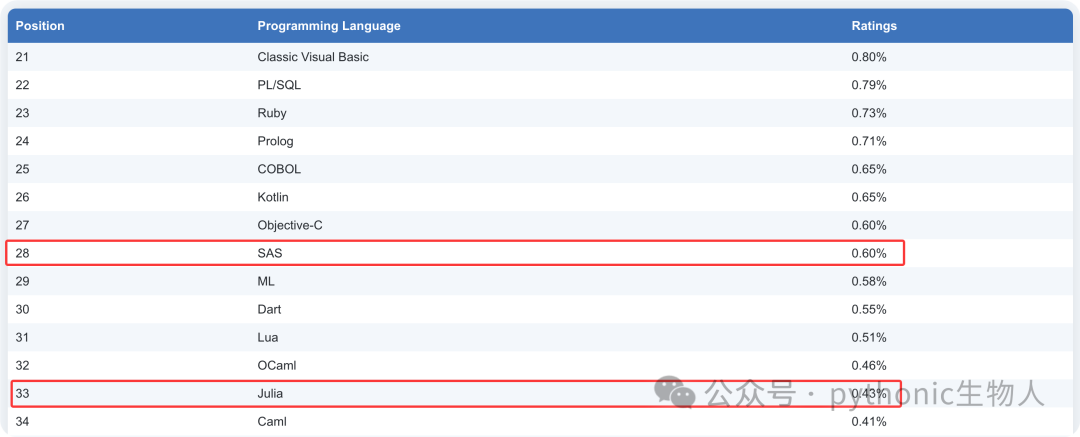Select the Objective-C language cell

pos(291,225)
